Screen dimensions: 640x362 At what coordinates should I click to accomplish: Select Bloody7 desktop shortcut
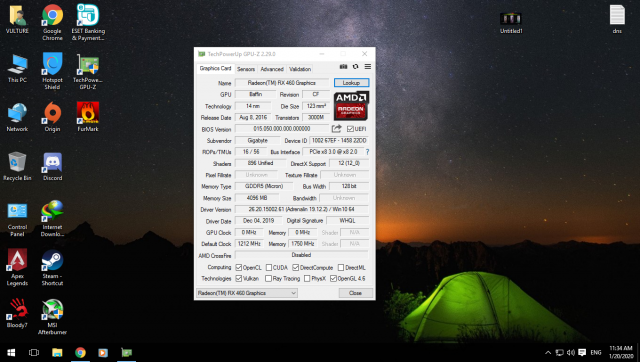pos(17,313)
